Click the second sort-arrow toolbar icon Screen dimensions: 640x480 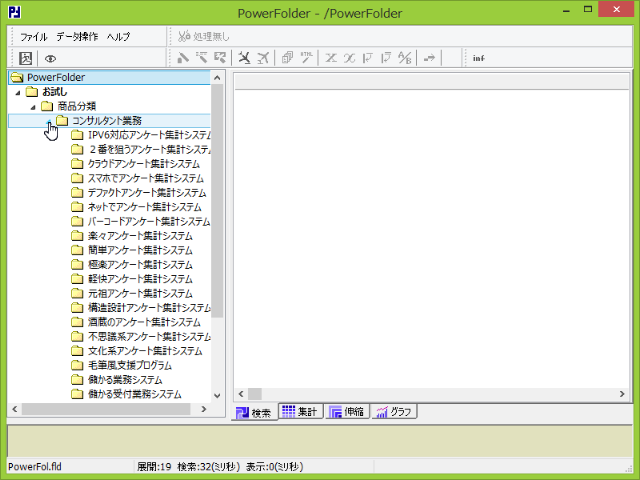pyautogui.click(x=386, y=58)
